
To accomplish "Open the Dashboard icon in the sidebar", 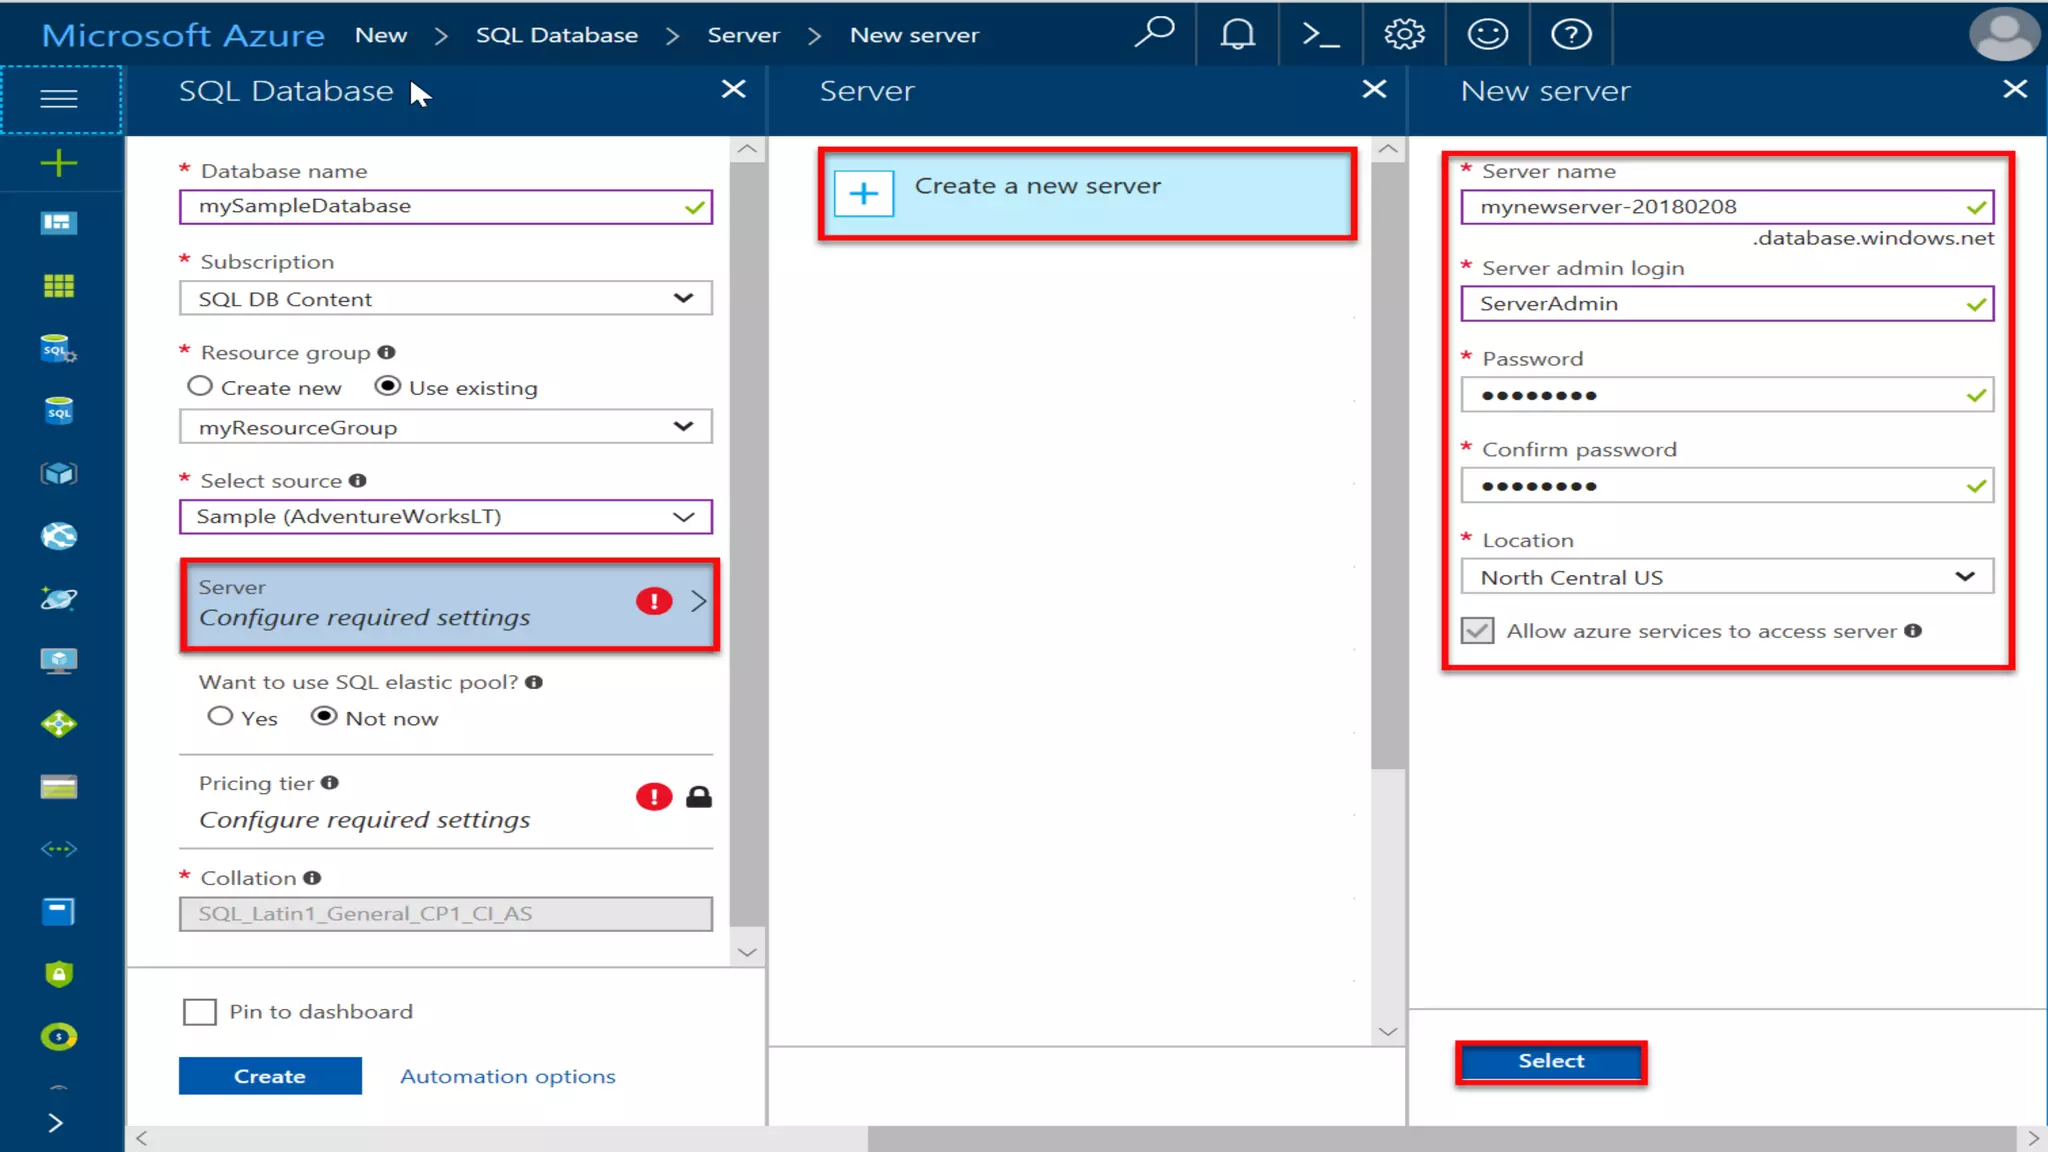I will [x=59, y=222].
